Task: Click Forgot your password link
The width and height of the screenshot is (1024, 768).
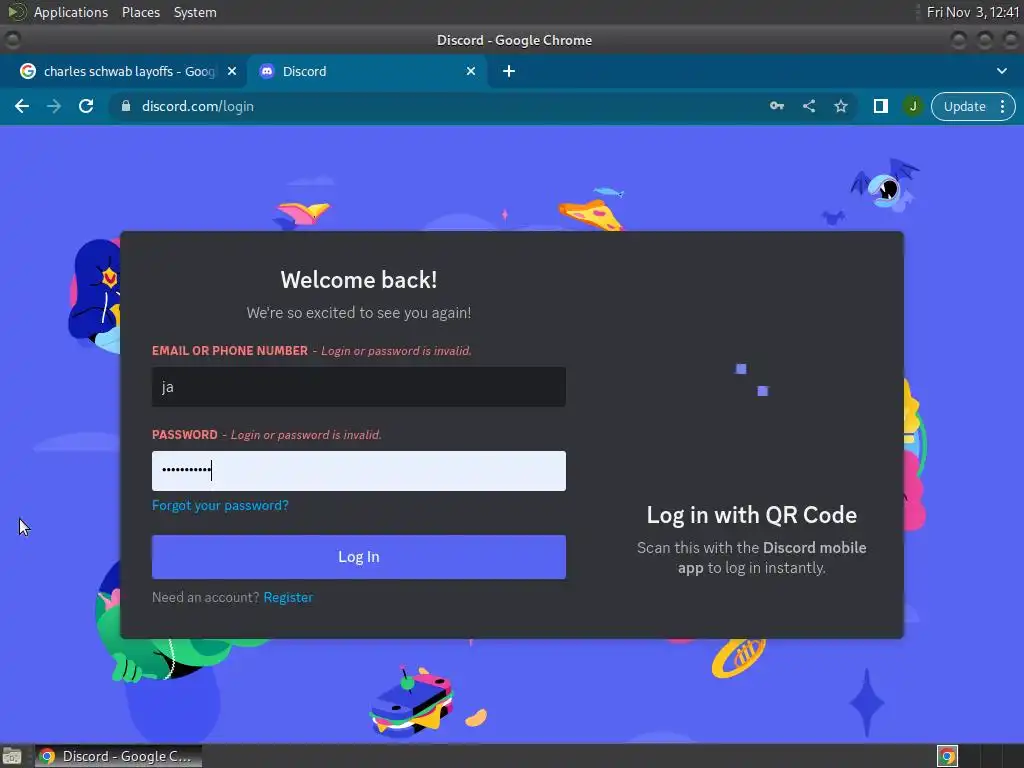Action: [220, 505]
